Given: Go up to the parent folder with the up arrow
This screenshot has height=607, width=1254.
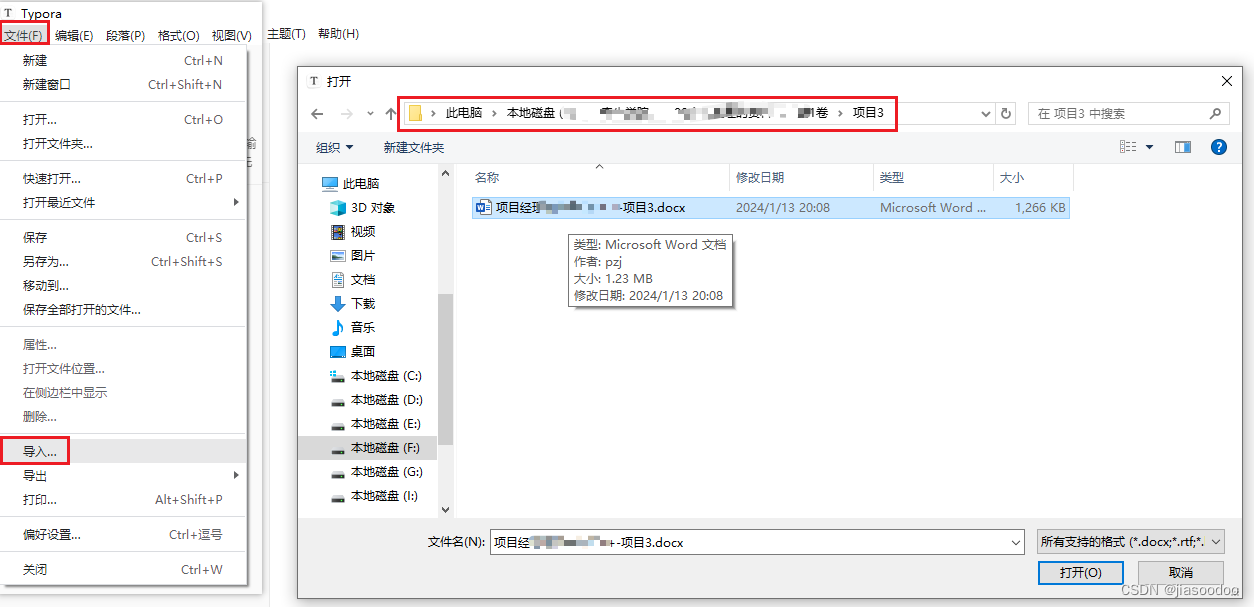Looking at the screenshot, I should point(390,114).
